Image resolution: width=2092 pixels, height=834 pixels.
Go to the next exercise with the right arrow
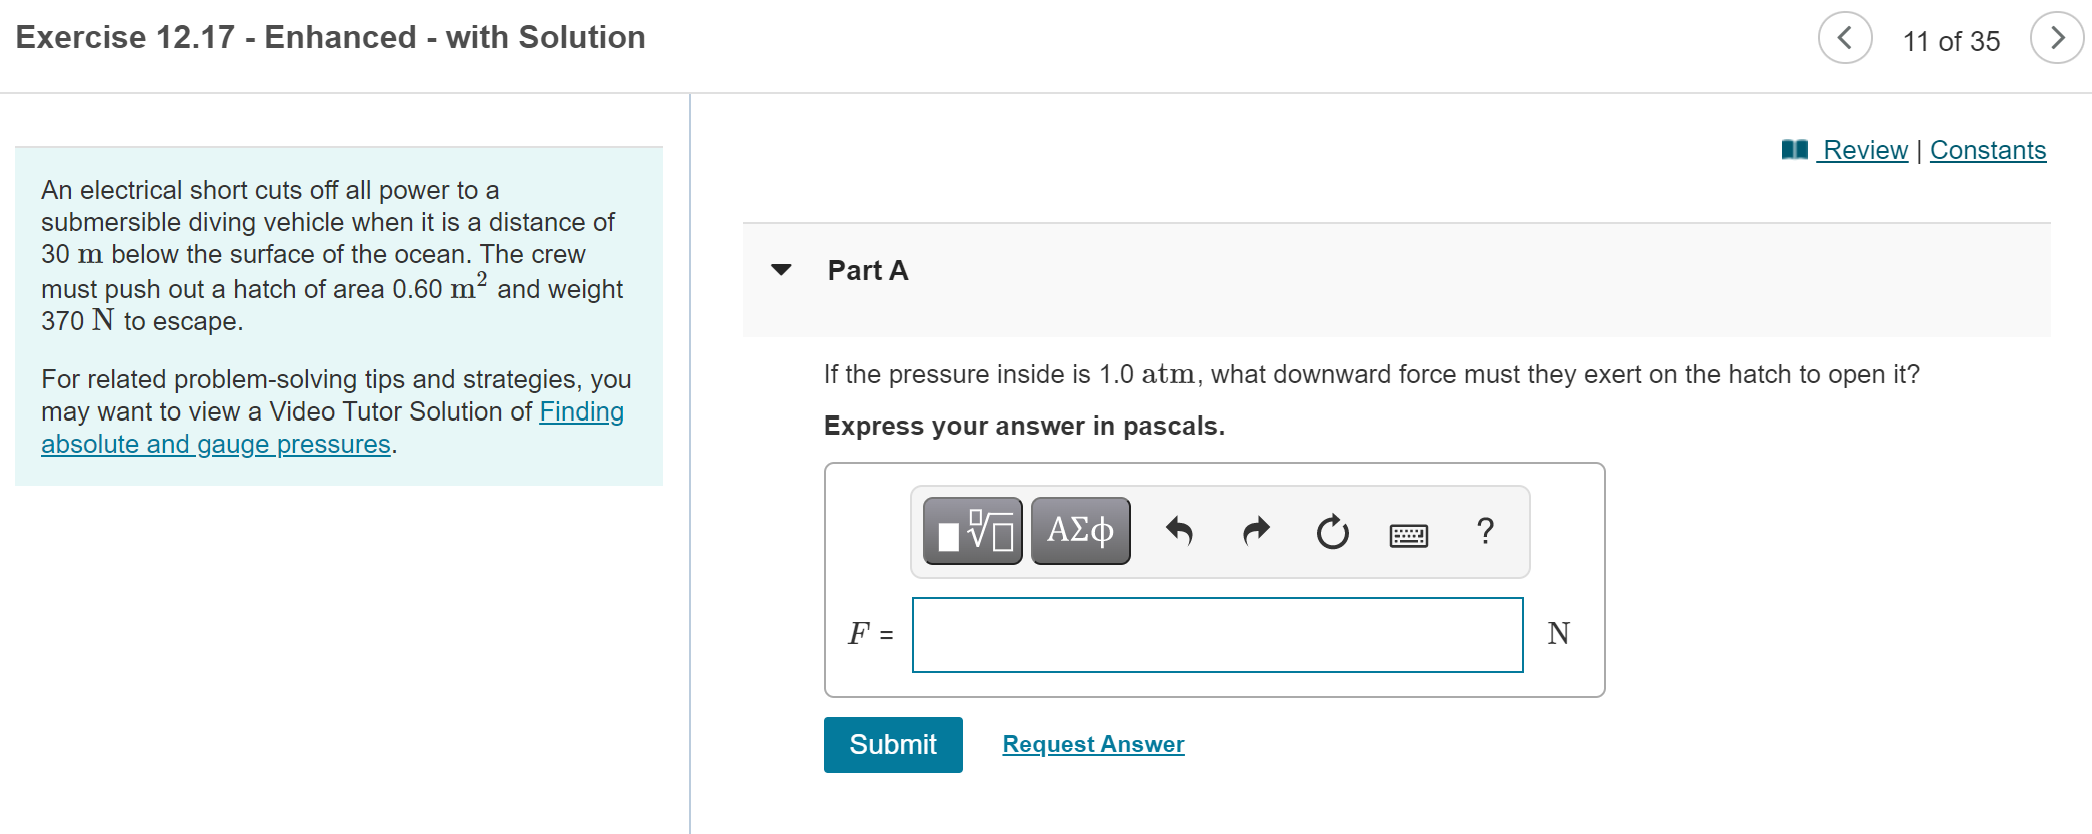pyautogui.click(x=2057, y=38)
